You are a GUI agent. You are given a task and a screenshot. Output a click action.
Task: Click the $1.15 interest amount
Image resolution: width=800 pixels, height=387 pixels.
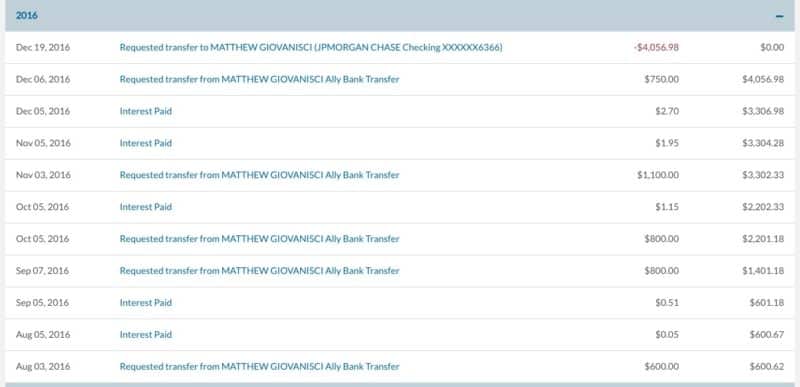[x=667, y=207]
